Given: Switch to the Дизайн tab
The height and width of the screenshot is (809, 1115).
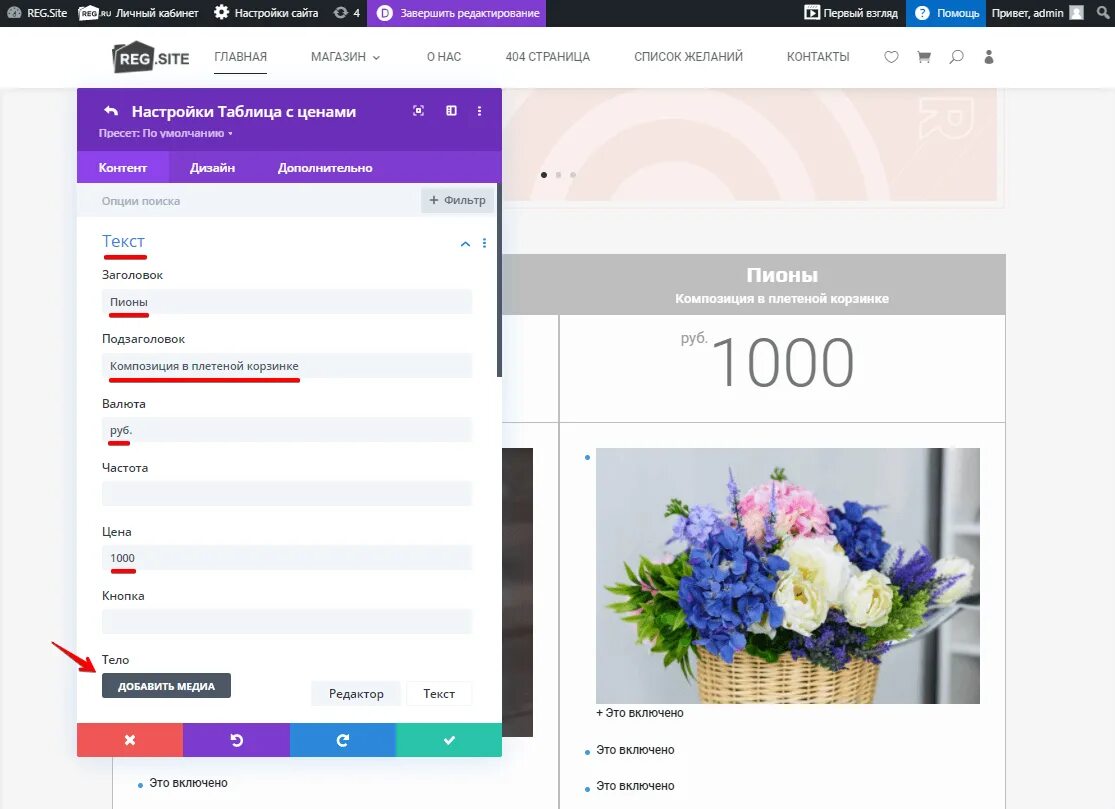Looking at the screenshot, I should tap(213, 168).
